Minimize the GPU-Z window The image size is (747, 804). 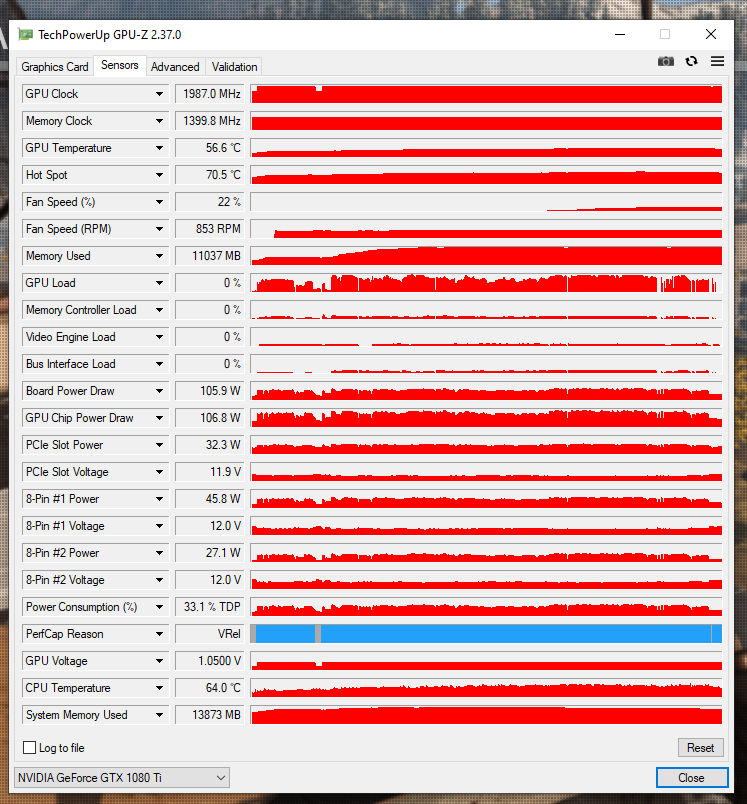(x=620, y=34)
